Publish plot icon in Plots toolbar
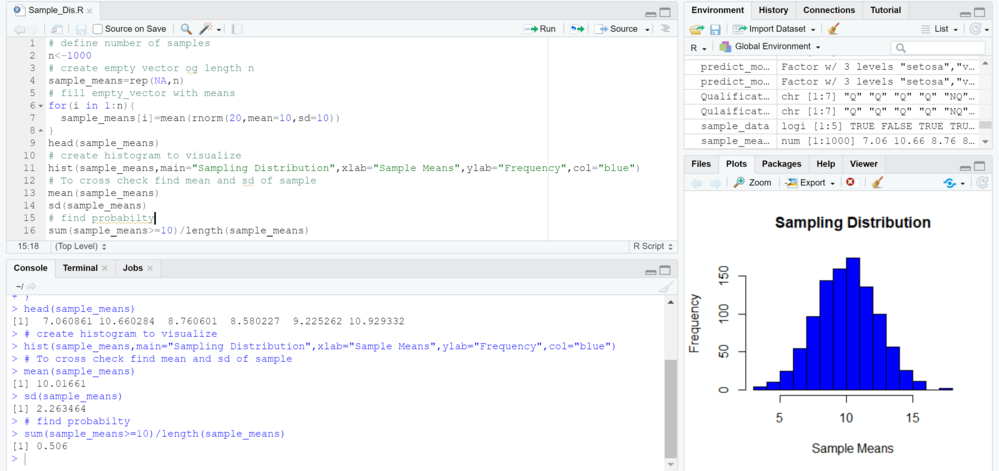The width and height of the screenshot is (999, 471). (x=950, y=183)
